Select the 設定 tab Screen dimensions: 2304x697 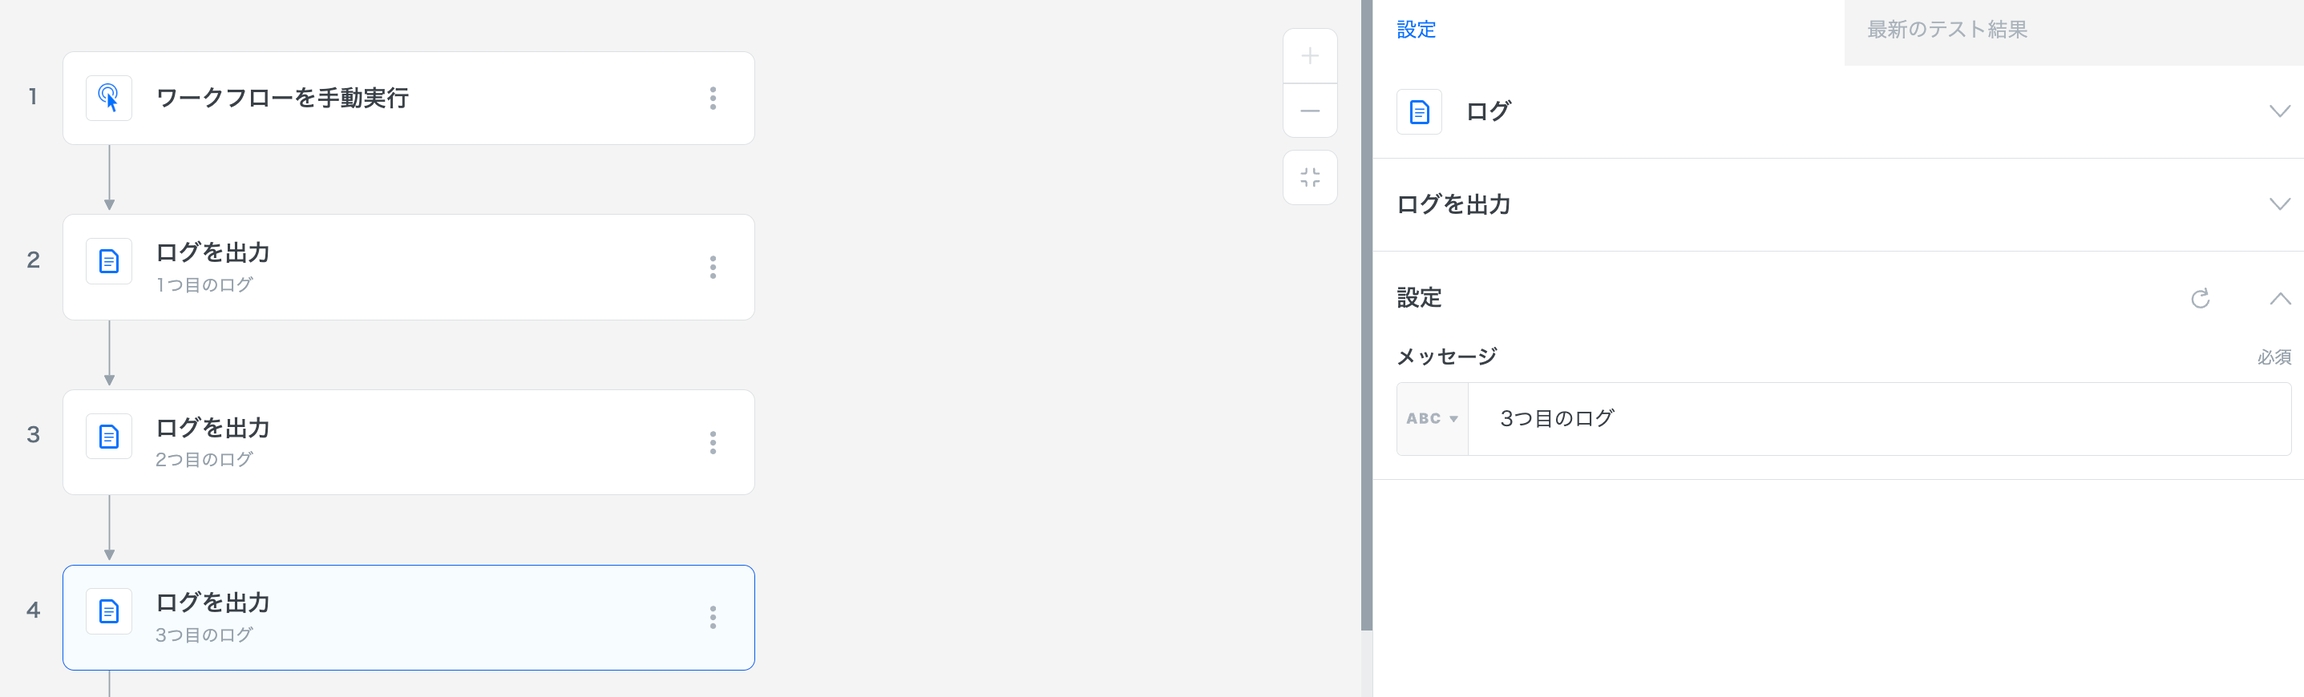tap(1416, 30)
